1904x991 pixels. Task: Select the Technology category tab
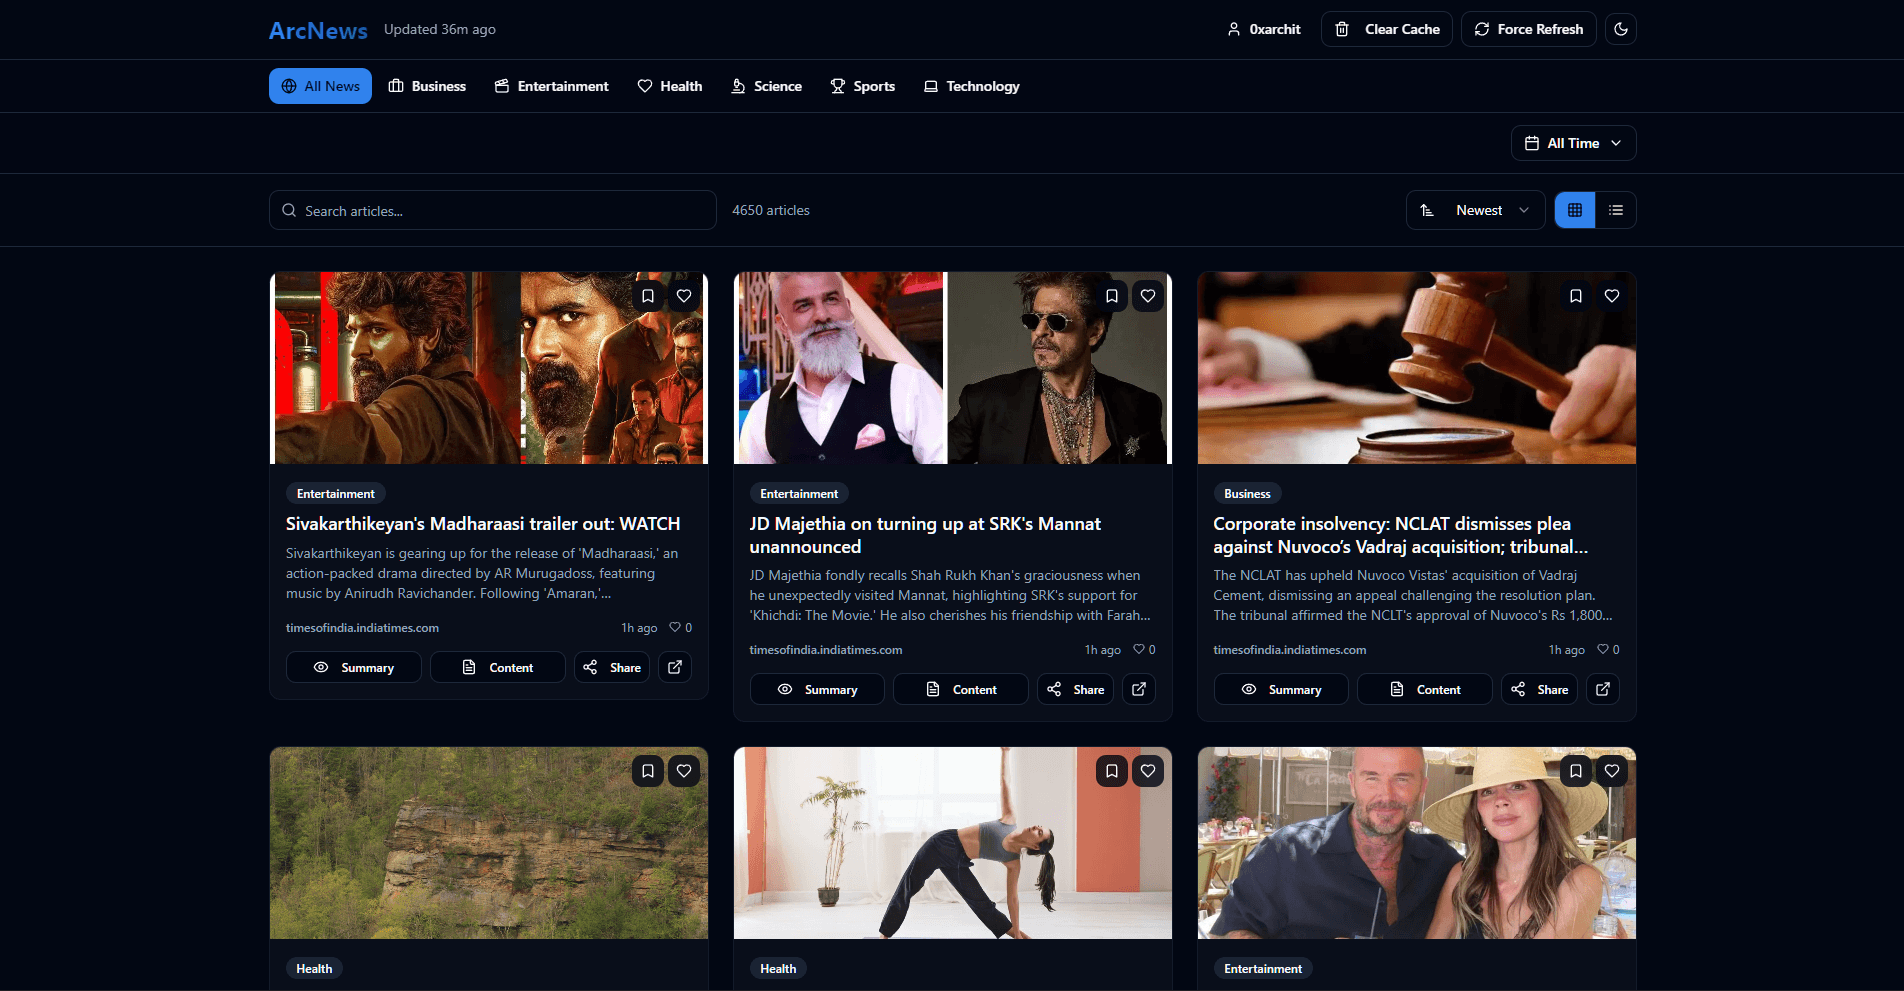971,86
